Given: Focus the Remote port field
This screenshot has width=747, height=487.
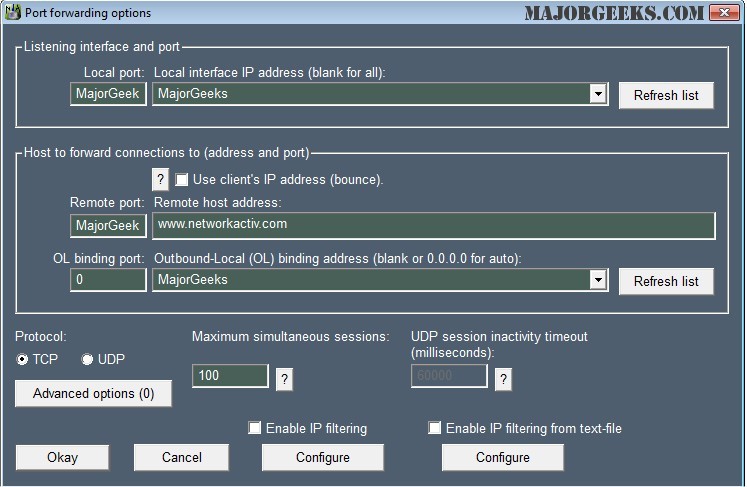Looking at the screenshot, I should tap(108, 225).
